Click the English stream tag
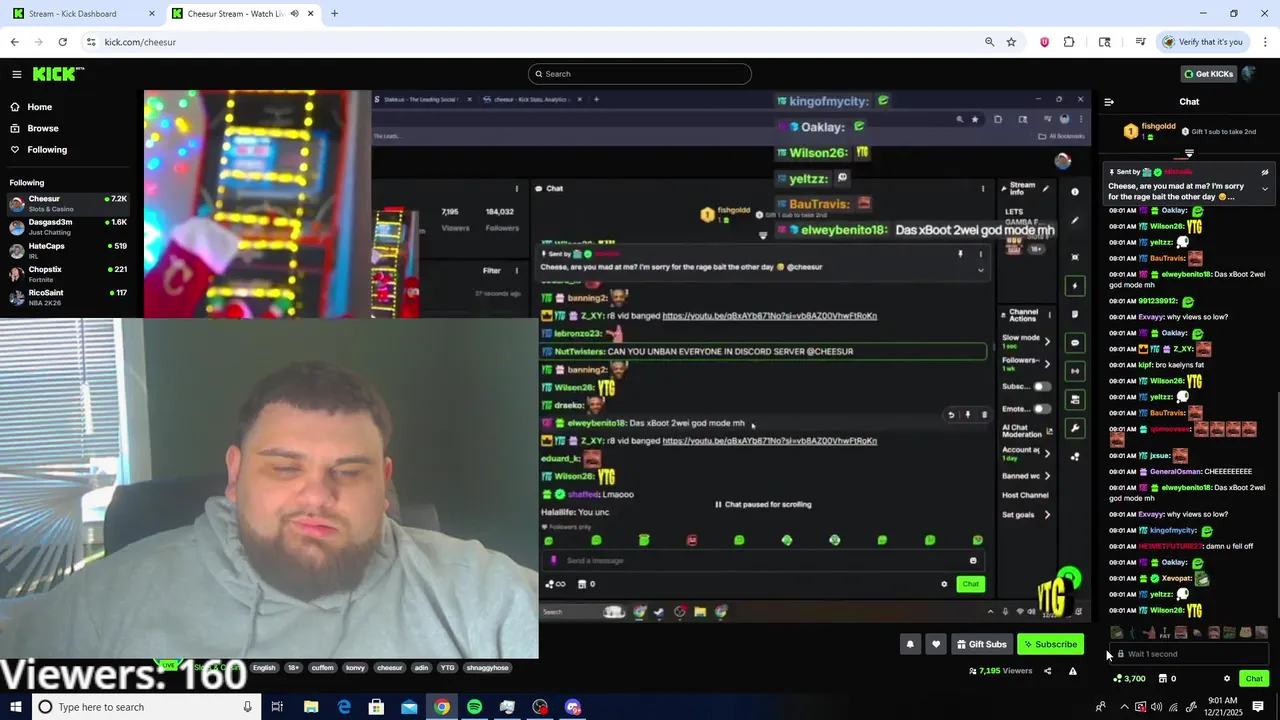 tap(264, 668)
